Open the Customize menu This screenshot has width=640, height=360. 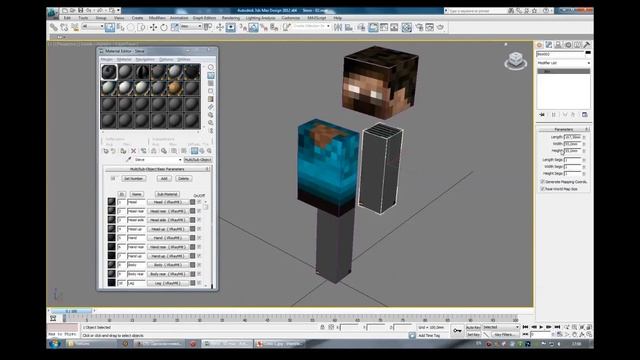291,18
